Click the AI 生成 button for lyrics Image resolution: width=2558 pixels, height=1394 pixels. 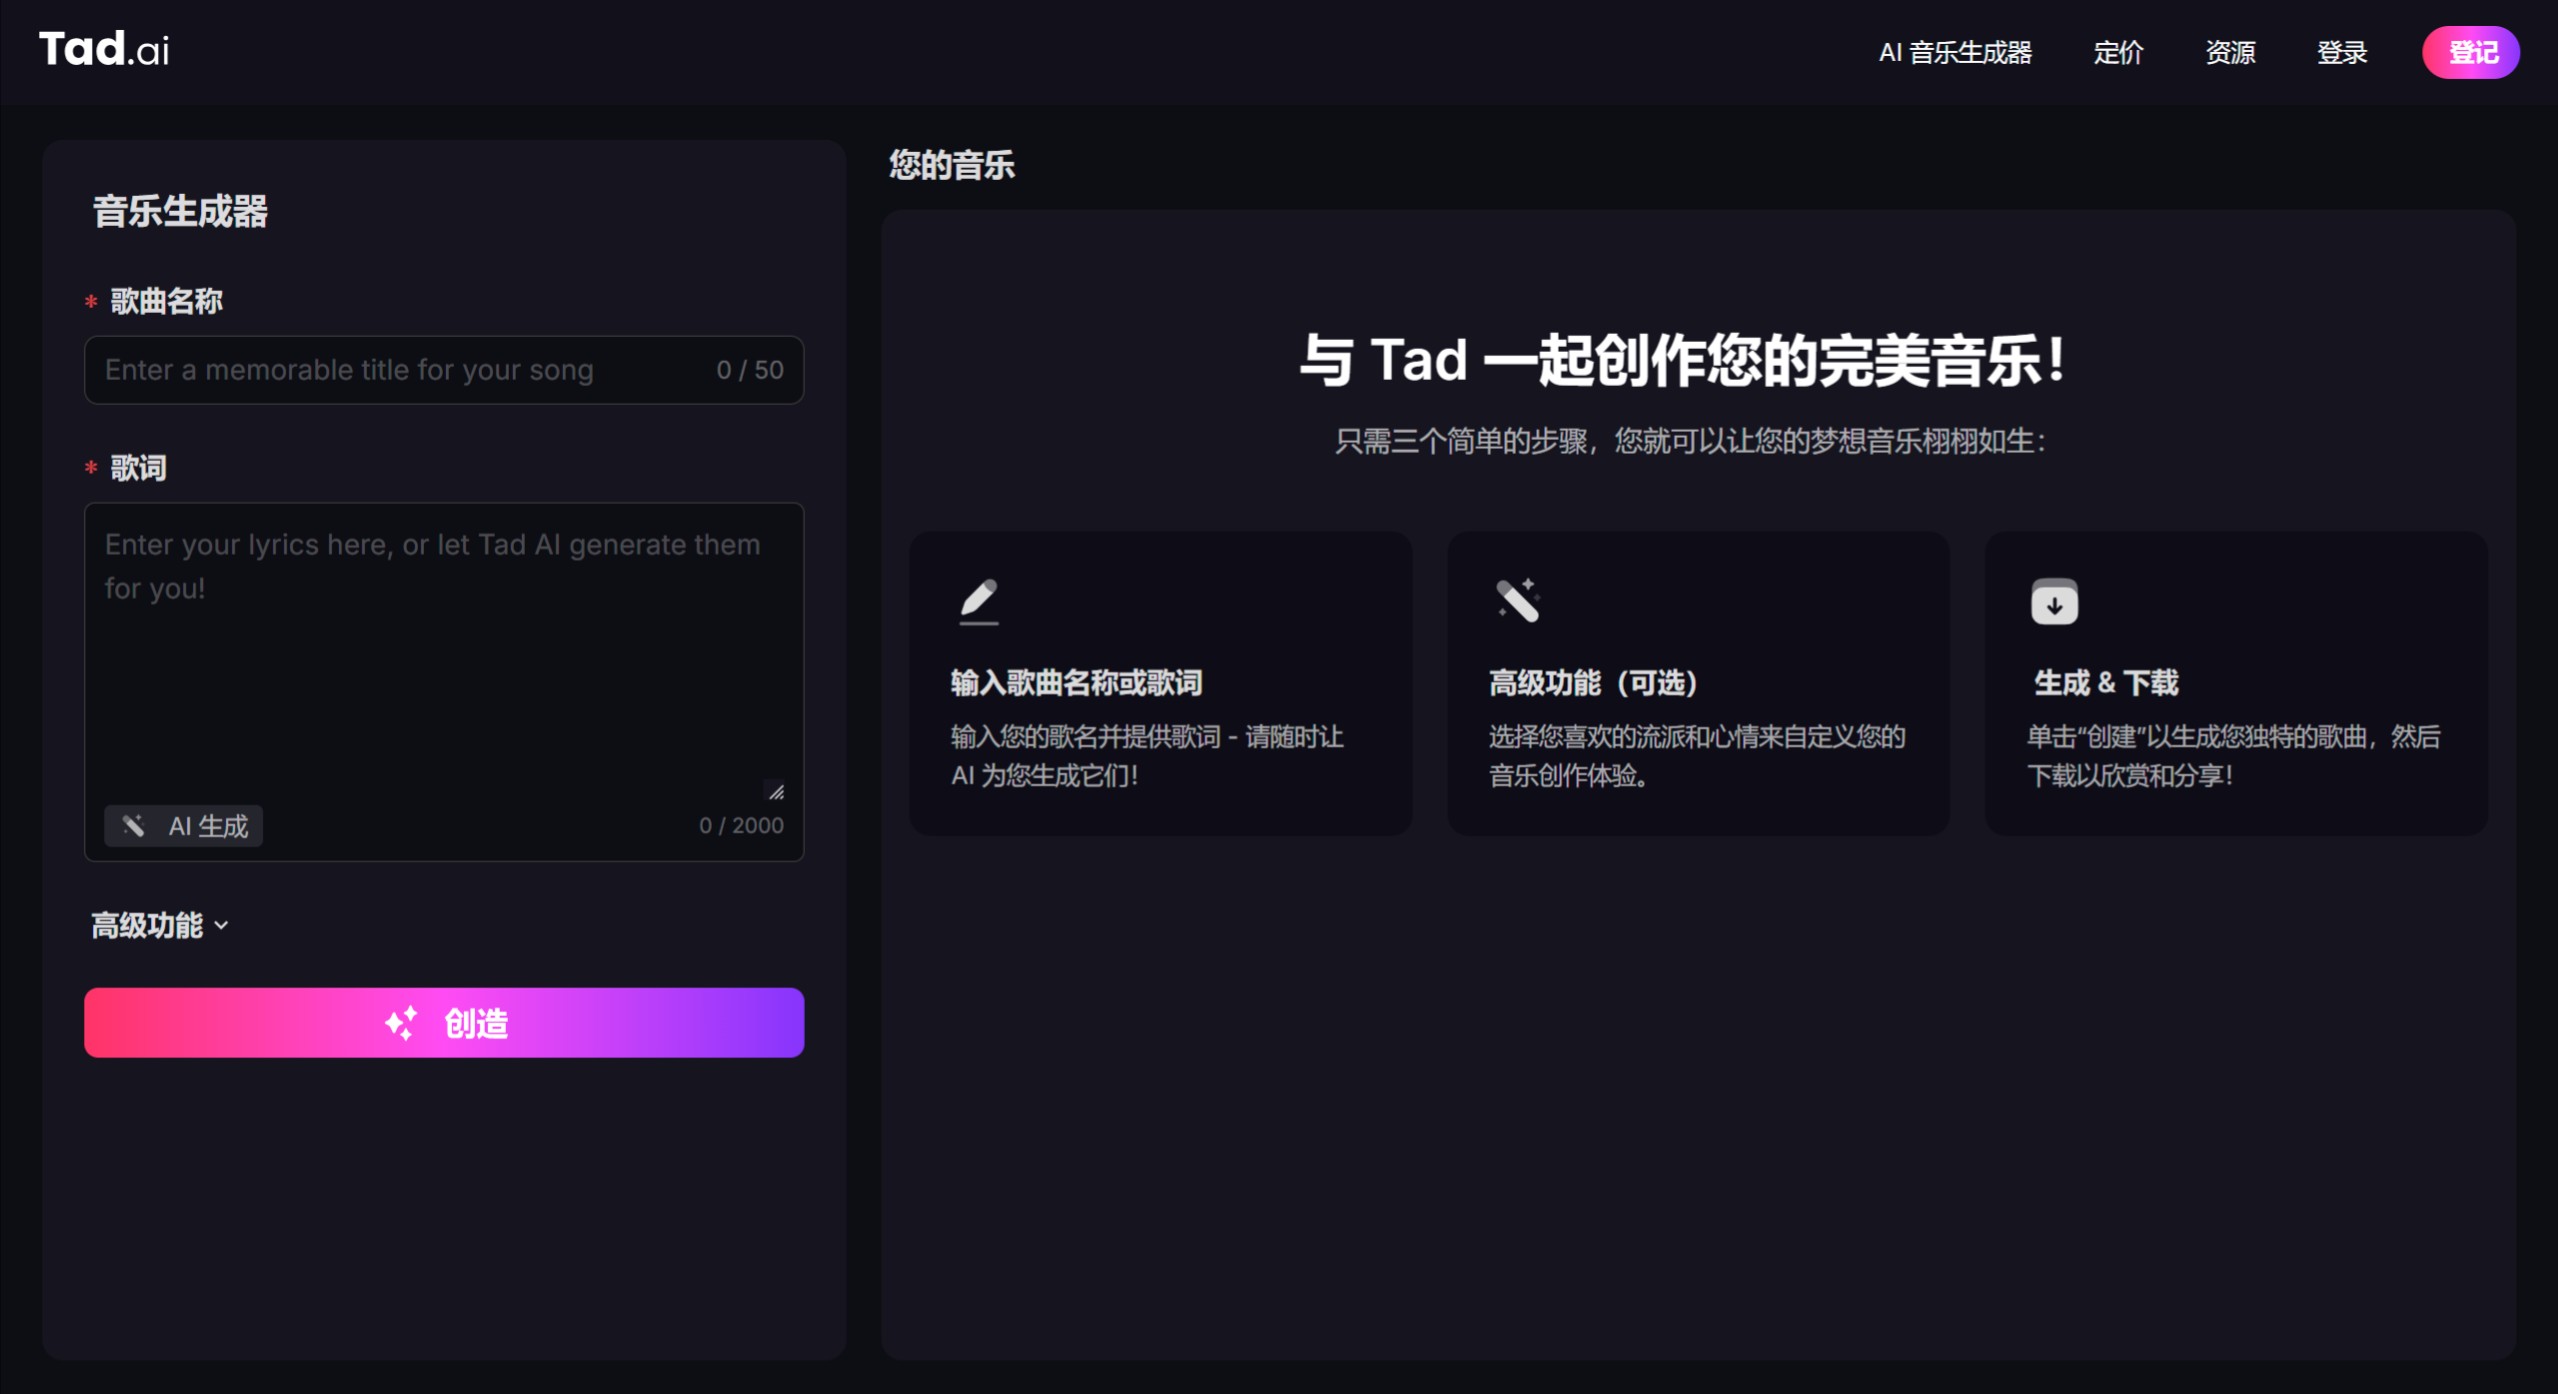pos(183,825)
